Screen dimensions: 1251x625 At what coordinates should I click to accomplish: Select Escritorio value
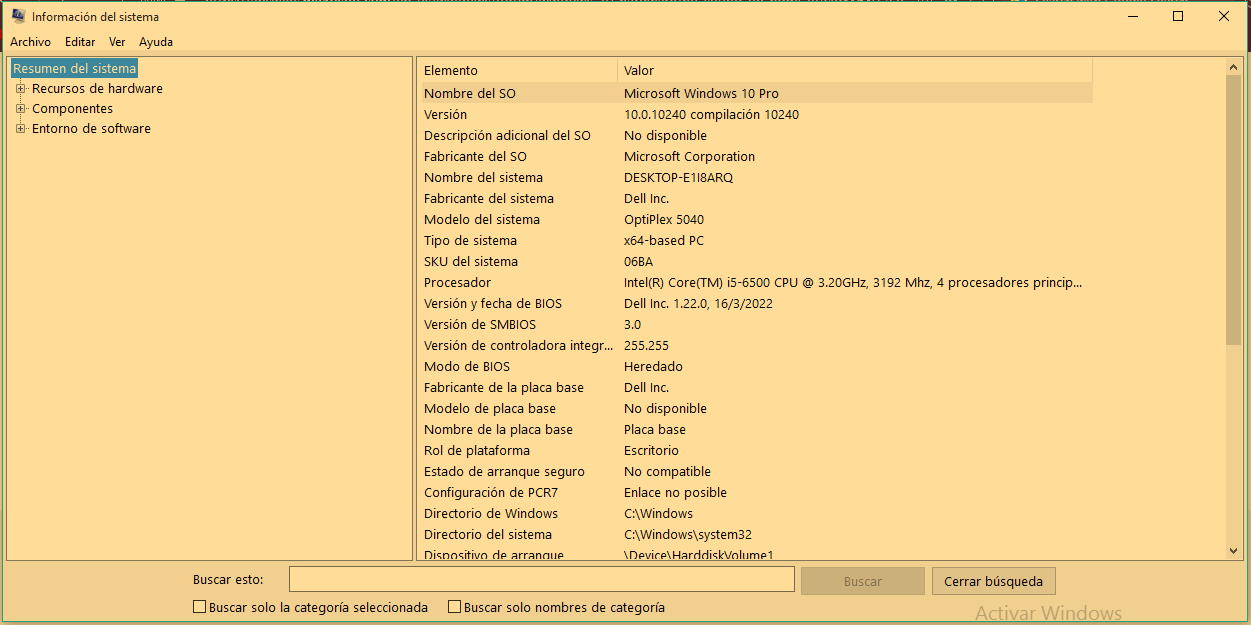(x=651, y=450)
